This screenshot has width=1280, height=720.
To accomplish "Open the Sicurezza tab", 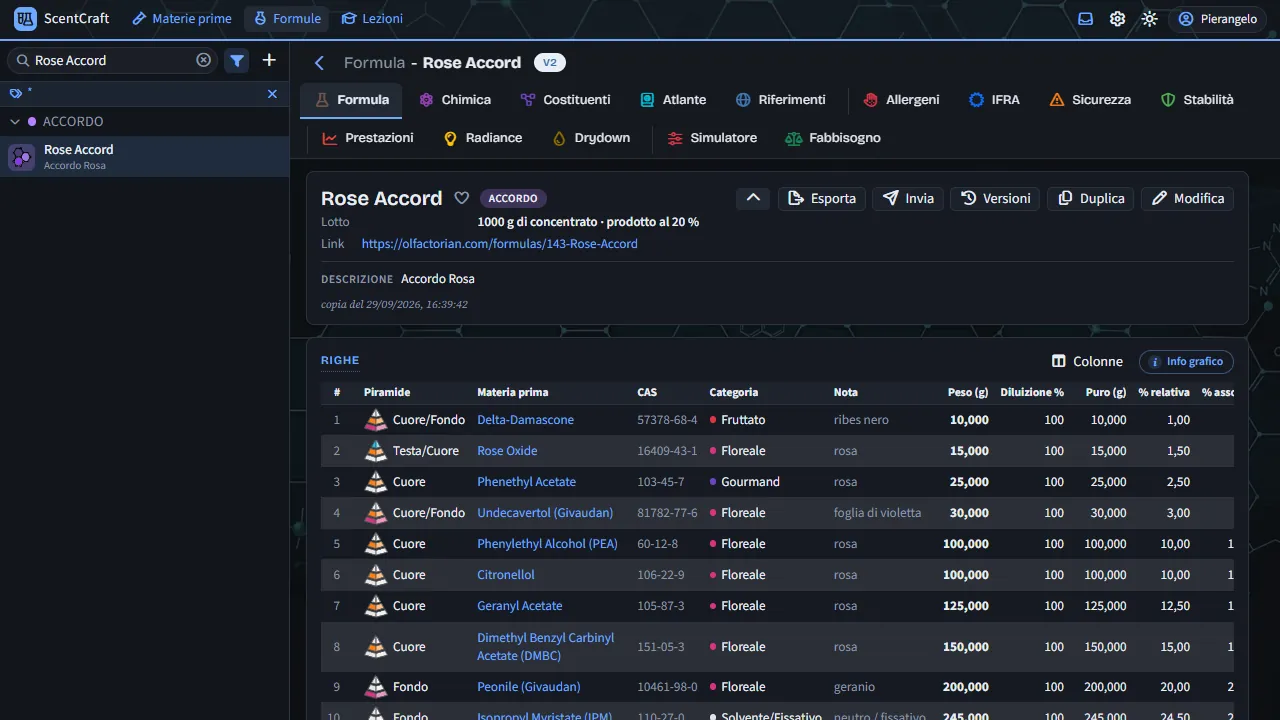I will tap(1090, 100).
